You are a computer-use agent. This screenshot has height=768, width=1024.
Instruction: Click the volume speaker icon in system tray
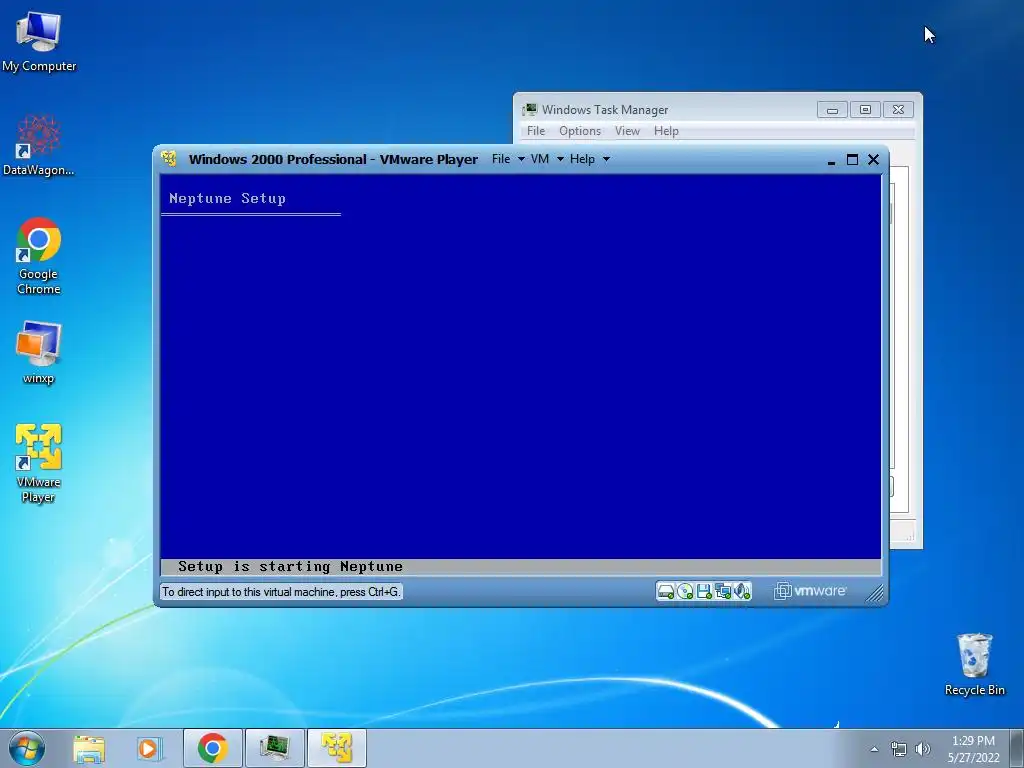click(x=922, y=749)
